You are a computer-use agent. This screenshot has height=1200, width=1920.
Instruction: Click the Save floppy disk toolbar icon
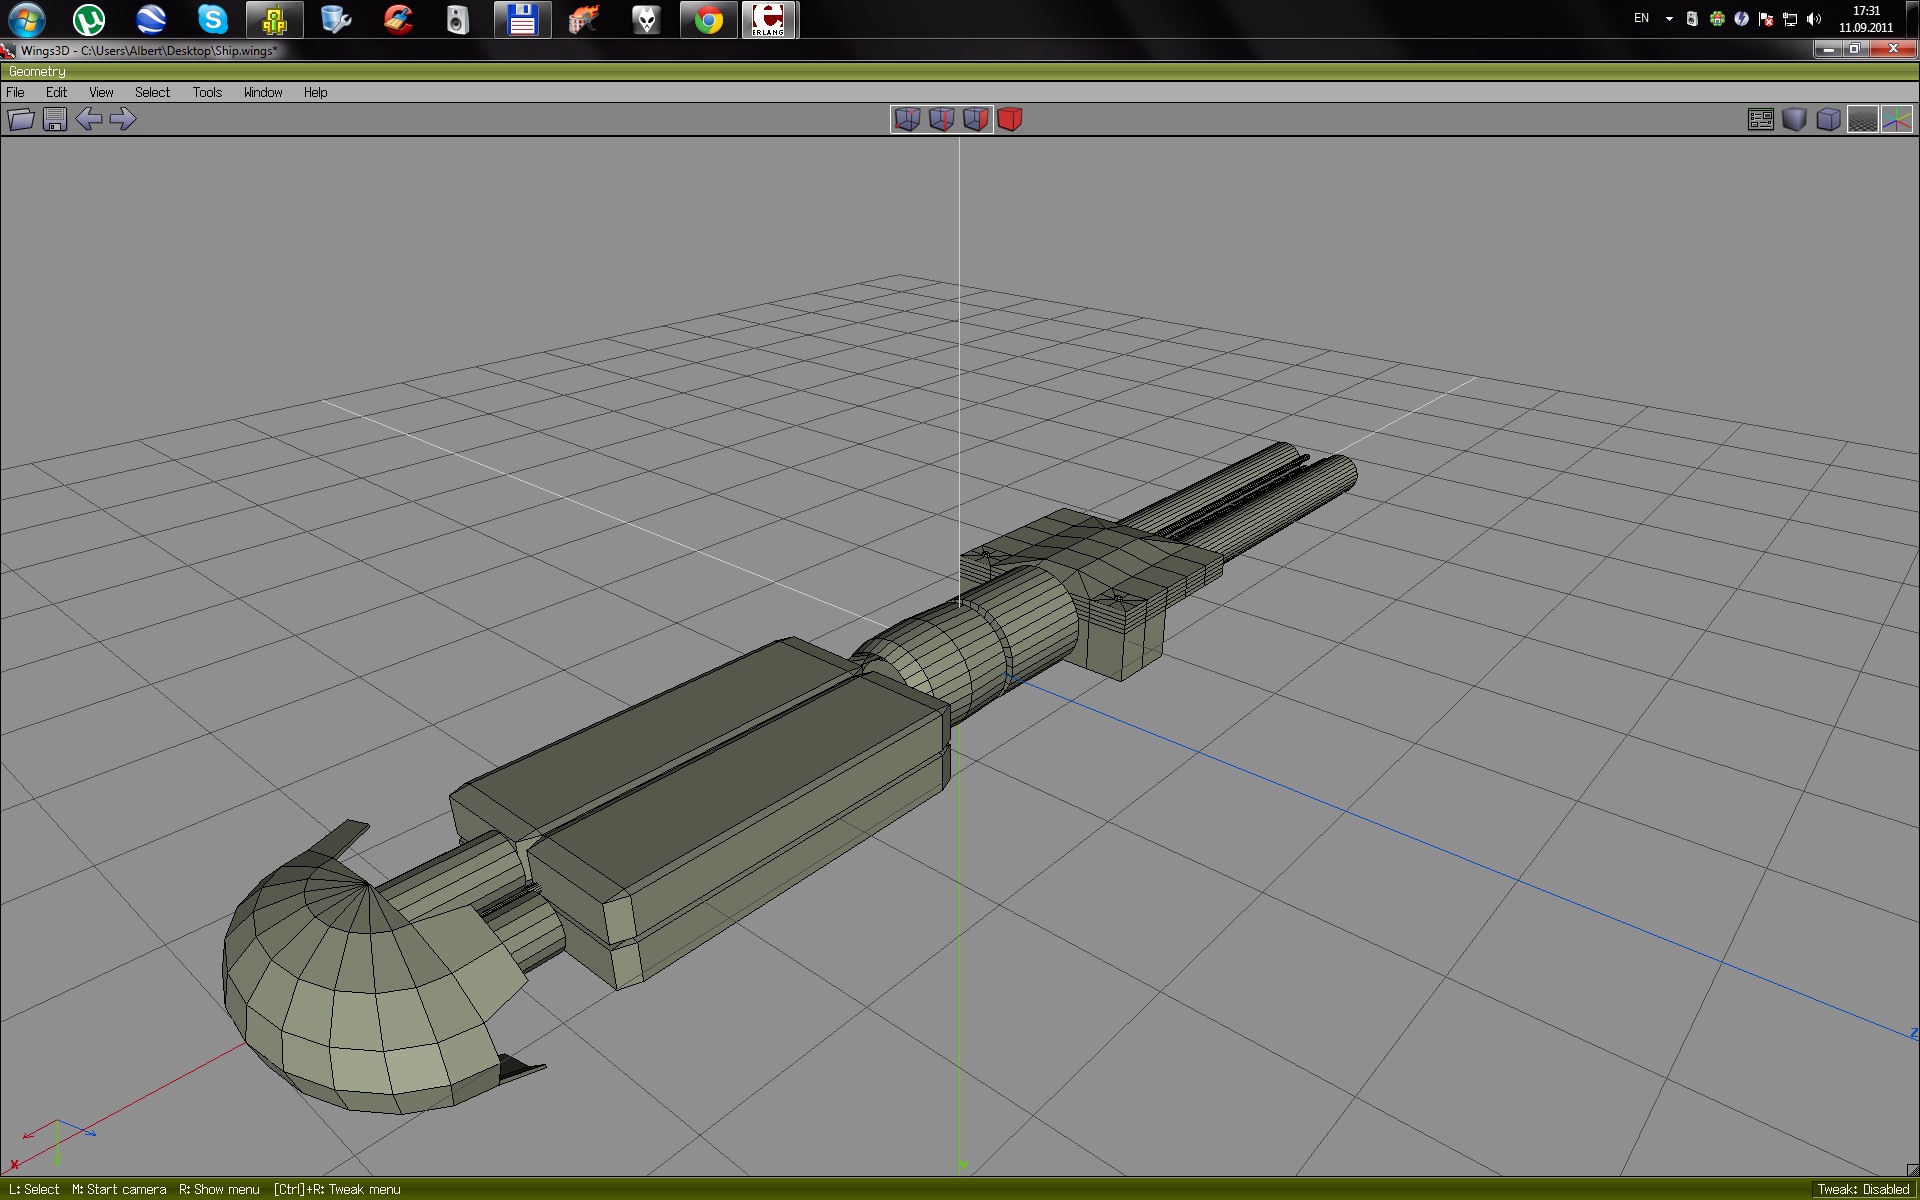pos(55,120)
